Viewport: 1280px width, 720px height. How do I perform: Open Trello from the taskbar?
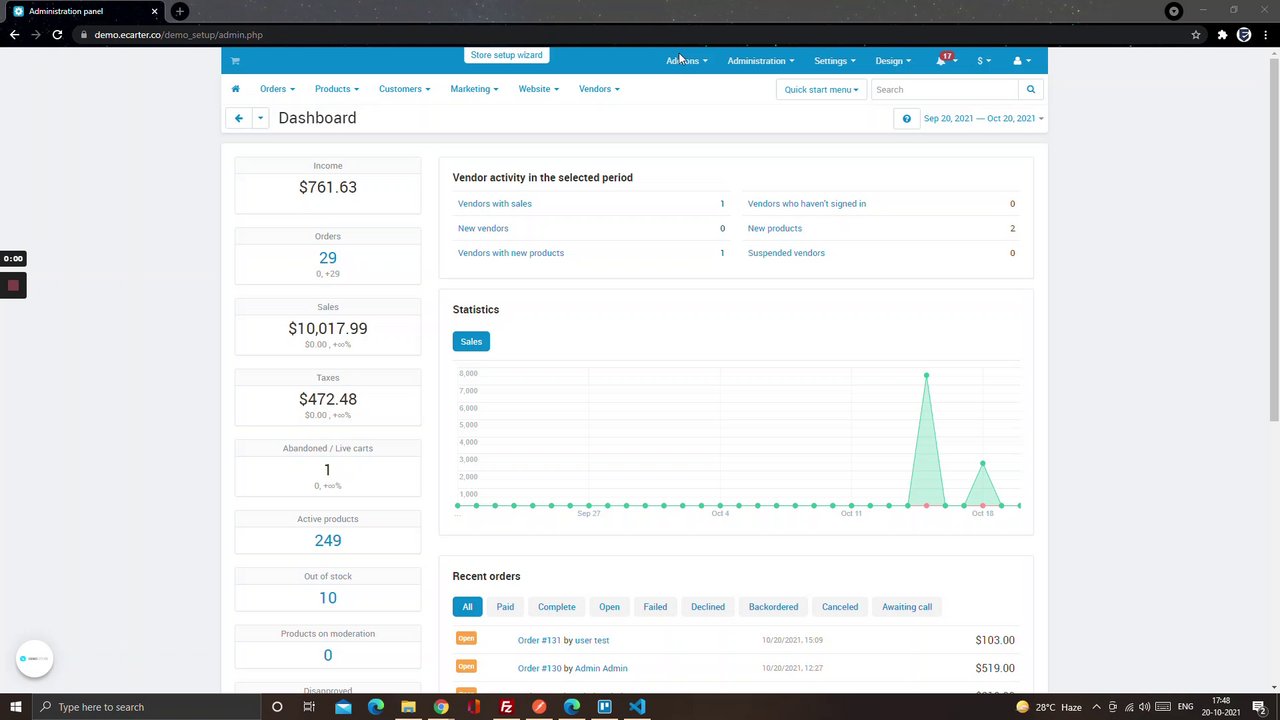click(x=604, y=707)
